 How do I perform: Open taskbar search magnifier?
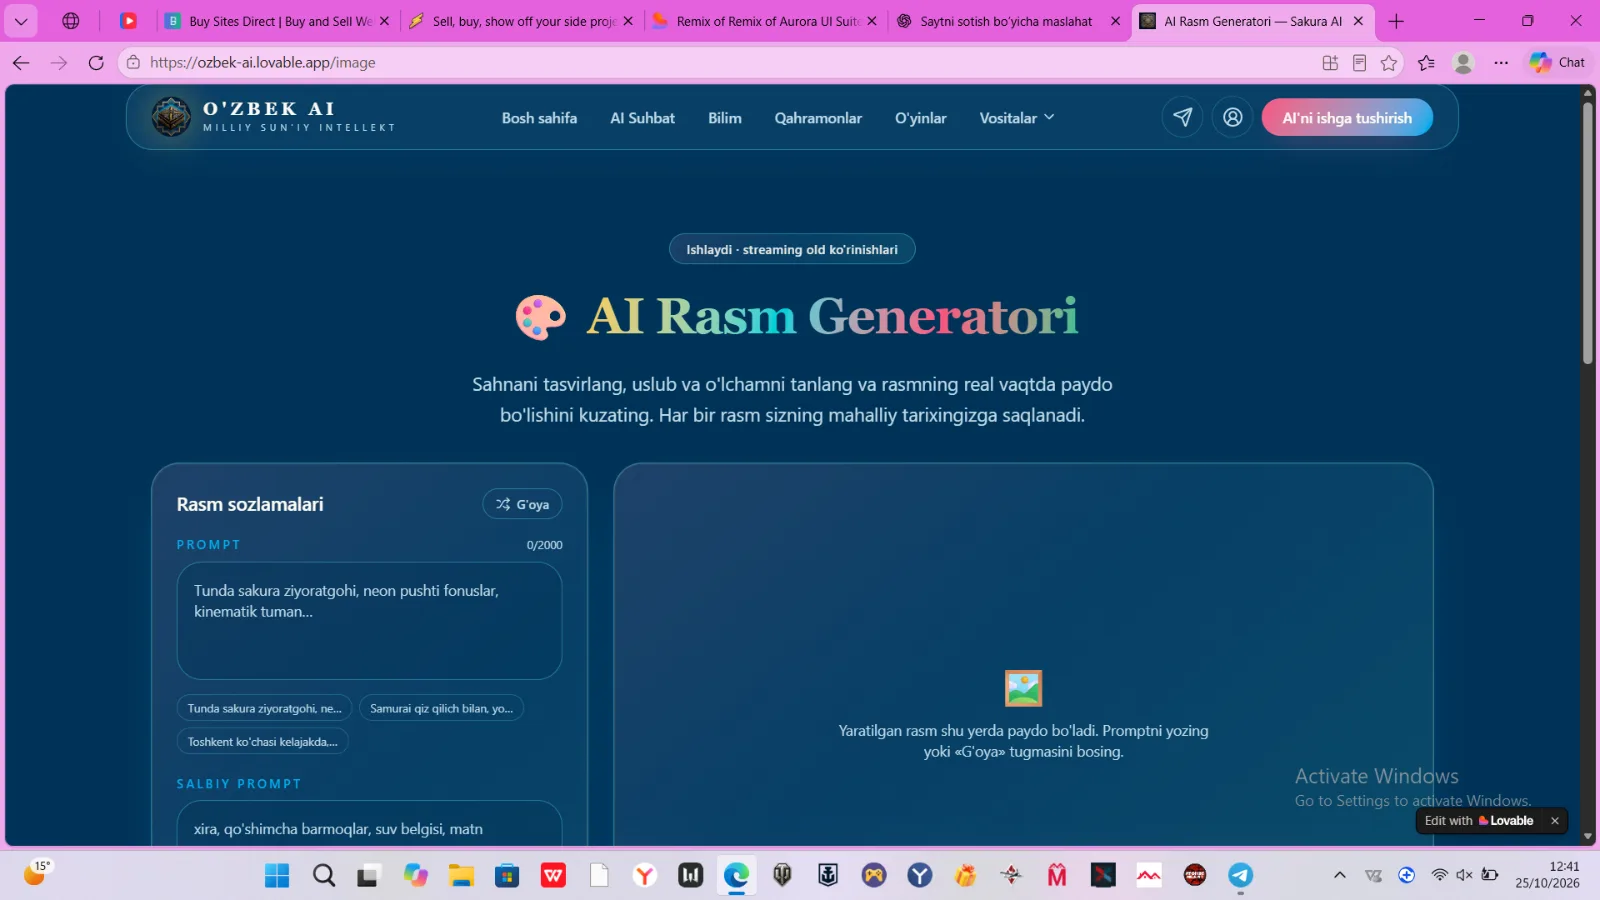(x=323, y=876)
